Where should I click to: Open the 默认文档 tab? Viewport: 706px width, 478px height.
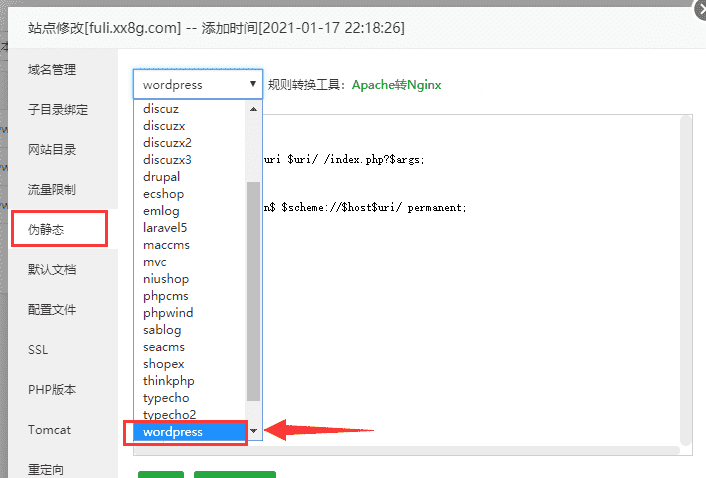(52, 270)
